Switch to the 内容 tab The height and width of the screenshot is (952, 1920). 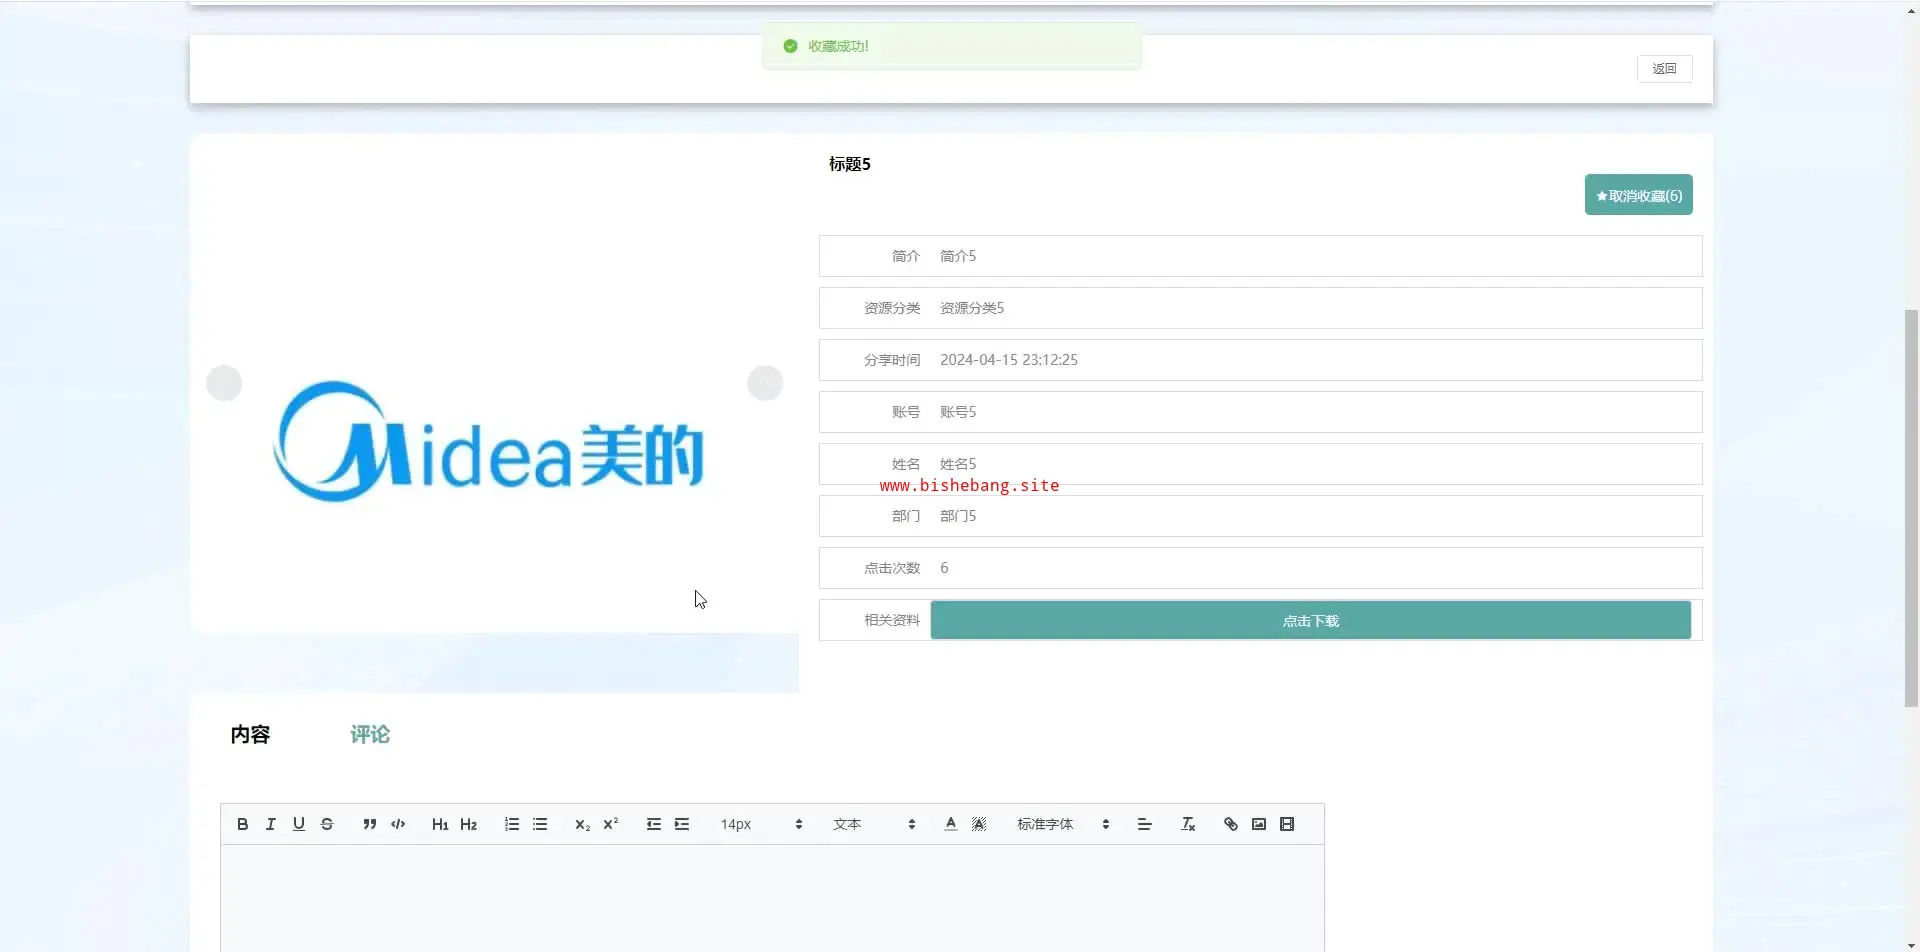pos(250,735)
